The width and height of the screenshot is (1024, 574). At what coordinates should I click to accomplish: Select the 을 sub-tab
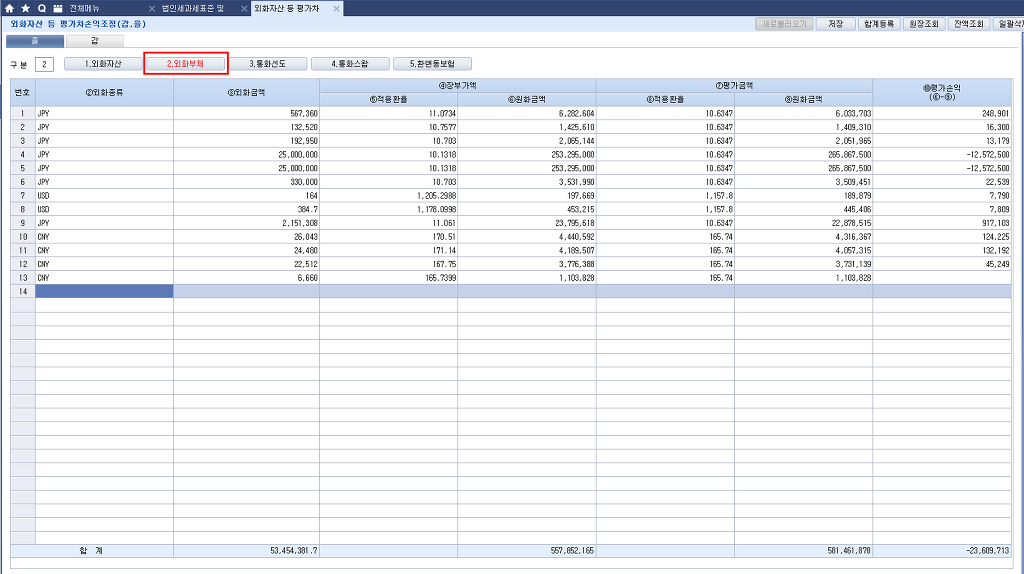[x=35, y=41]
